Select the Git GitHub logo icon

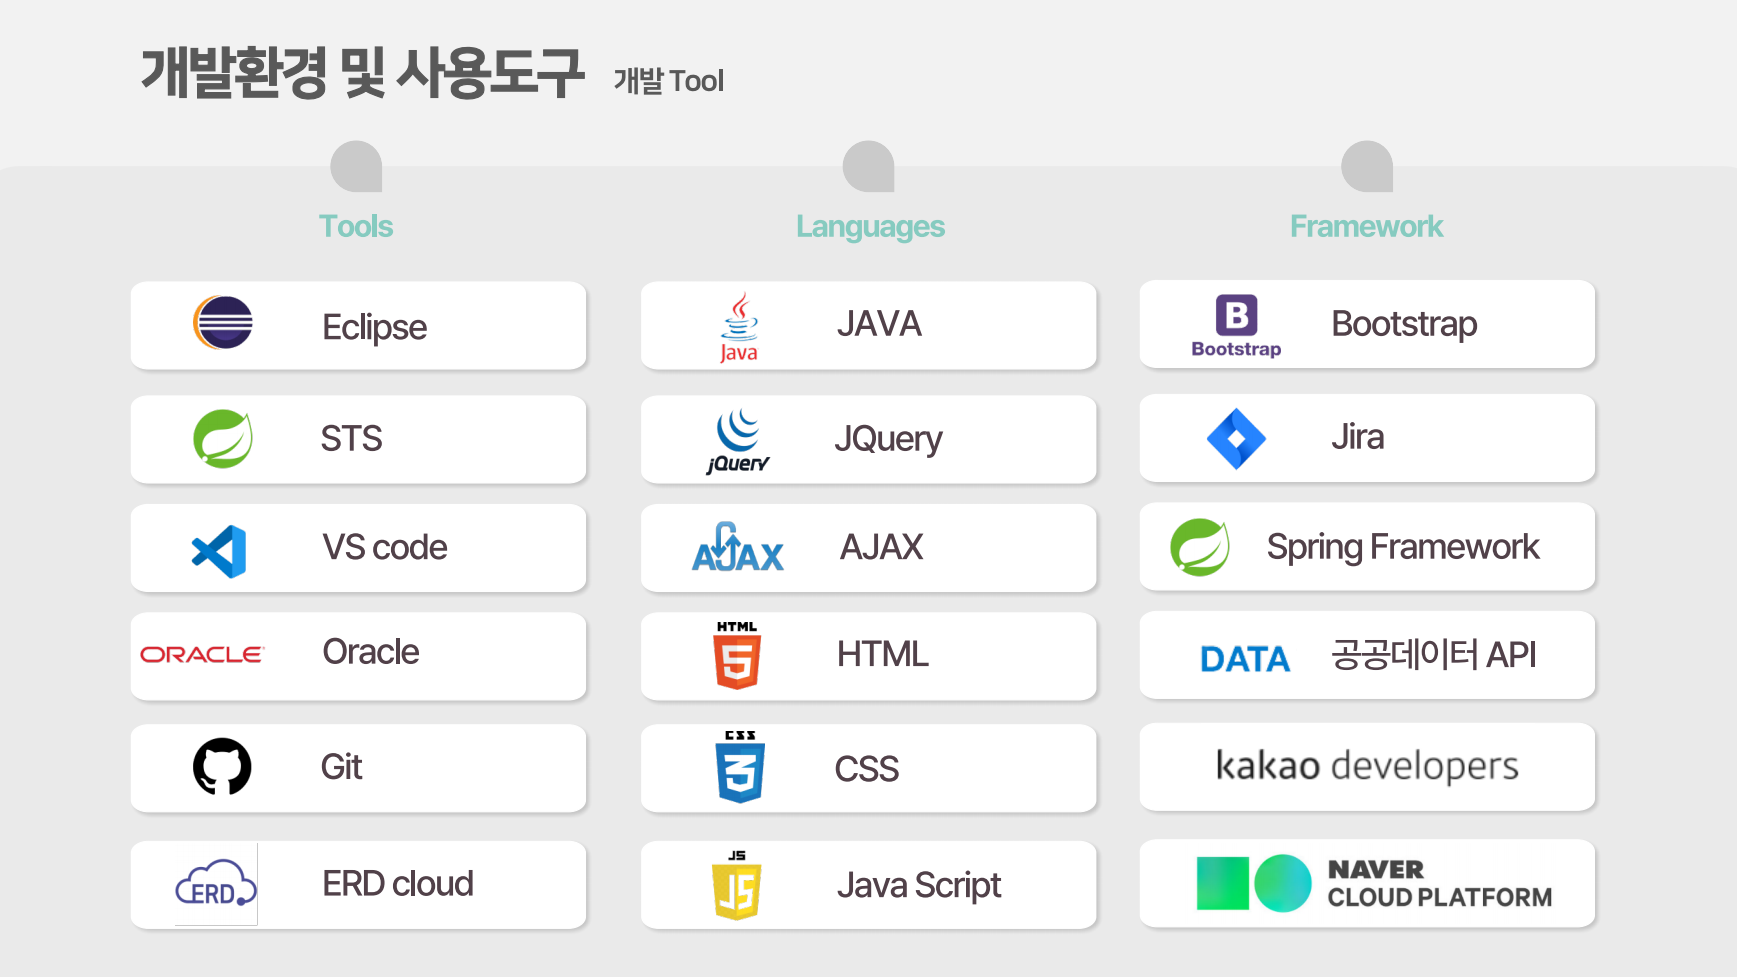pyautogui.click(x=222, y=766)
